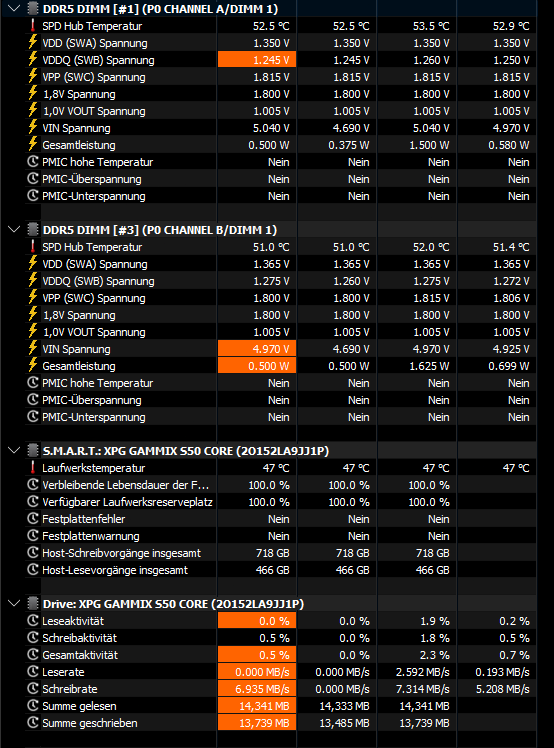Click clock icon of Summe geschrieben row
This screenshot has height=748, width=554.
32,722
